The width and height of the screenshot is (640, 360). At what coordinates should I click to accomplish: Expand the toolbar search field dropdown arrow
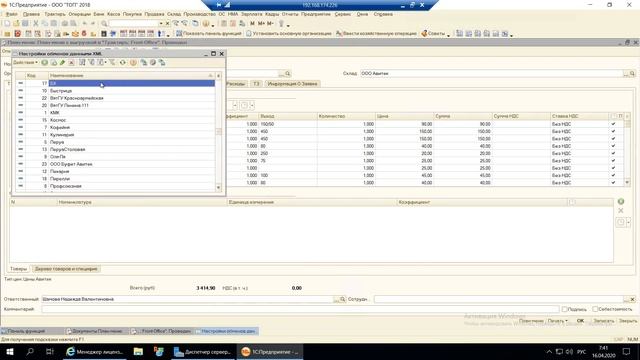(x=161, y=24)
